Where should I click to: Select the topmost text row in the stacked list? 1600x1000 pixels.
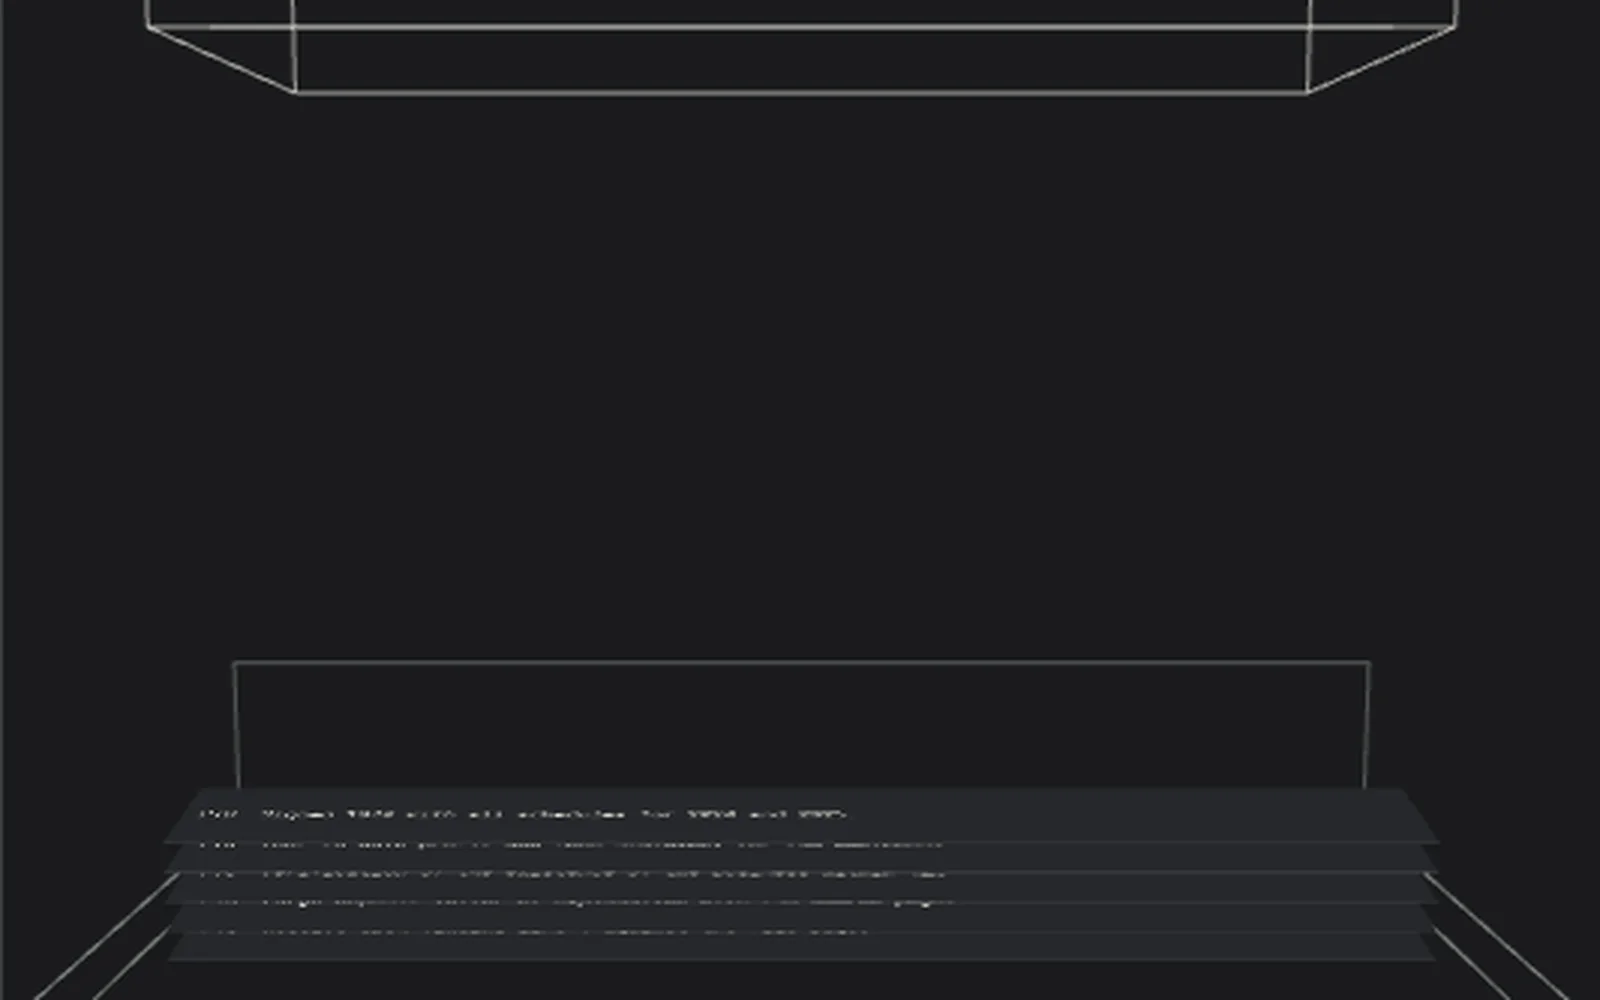(801, 815)
